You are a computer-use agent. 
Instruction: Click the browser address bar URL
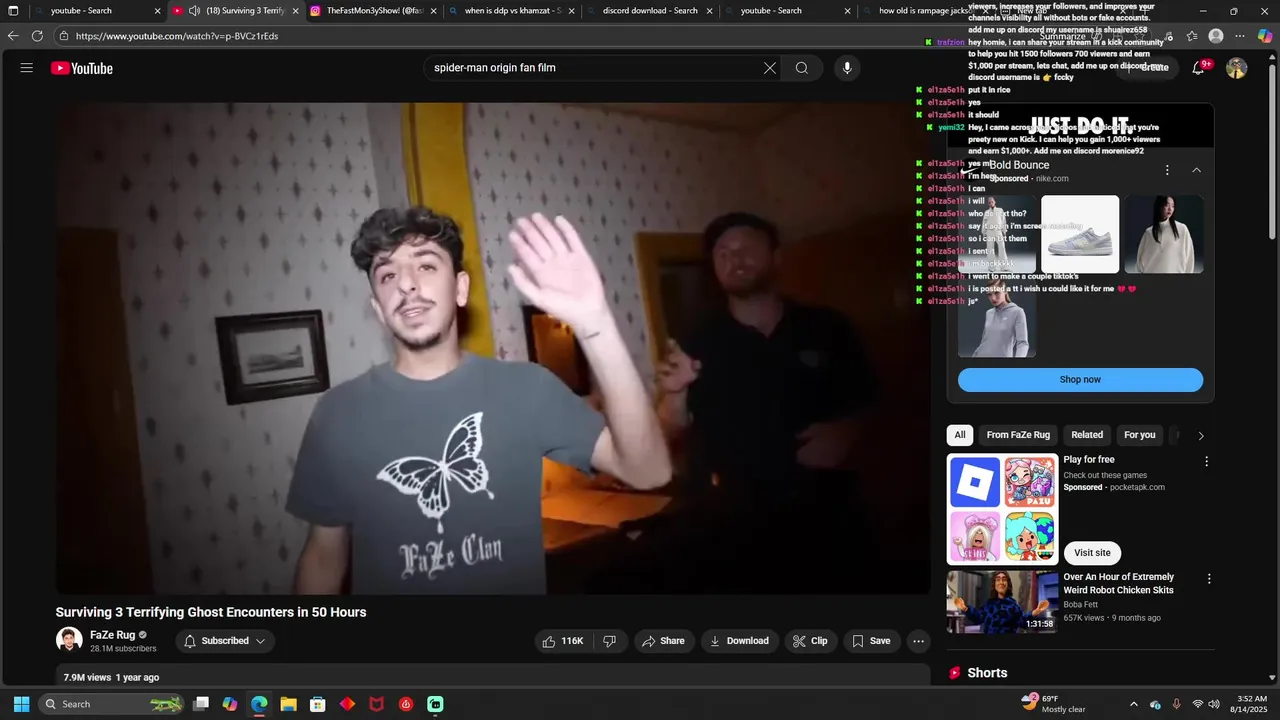pos(177,36)
